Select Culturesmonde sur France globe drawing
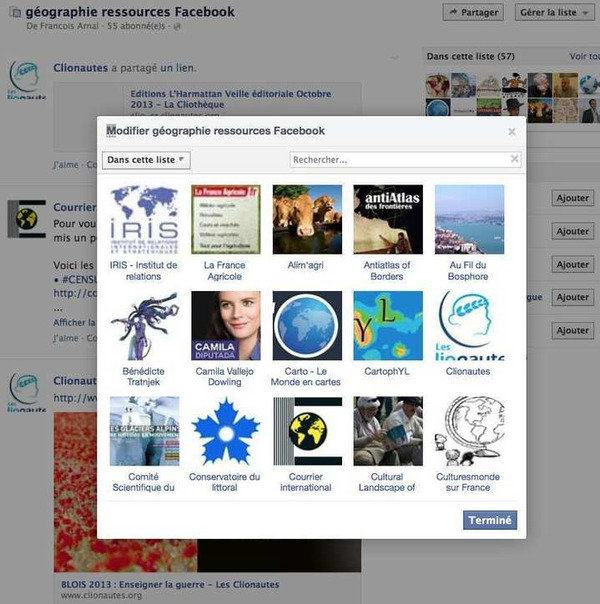 point(469,431)
